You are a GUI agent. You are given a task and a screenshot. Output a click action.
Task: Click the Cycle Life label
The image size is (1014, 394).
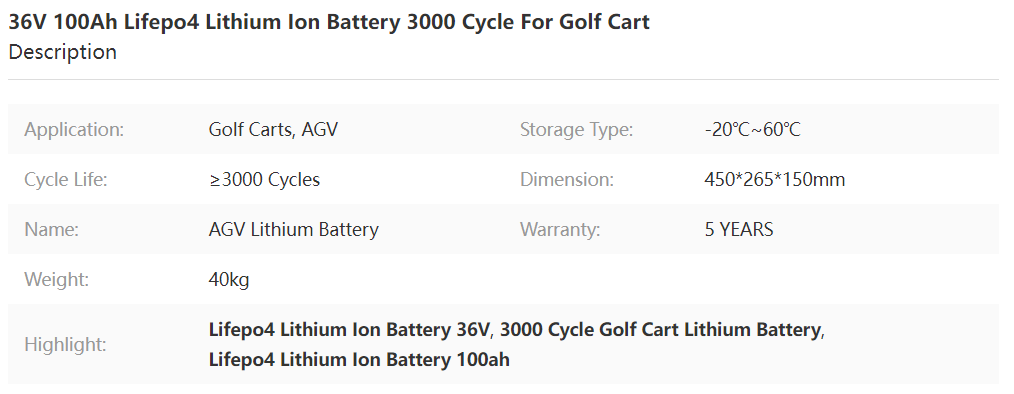pos(66,179)
